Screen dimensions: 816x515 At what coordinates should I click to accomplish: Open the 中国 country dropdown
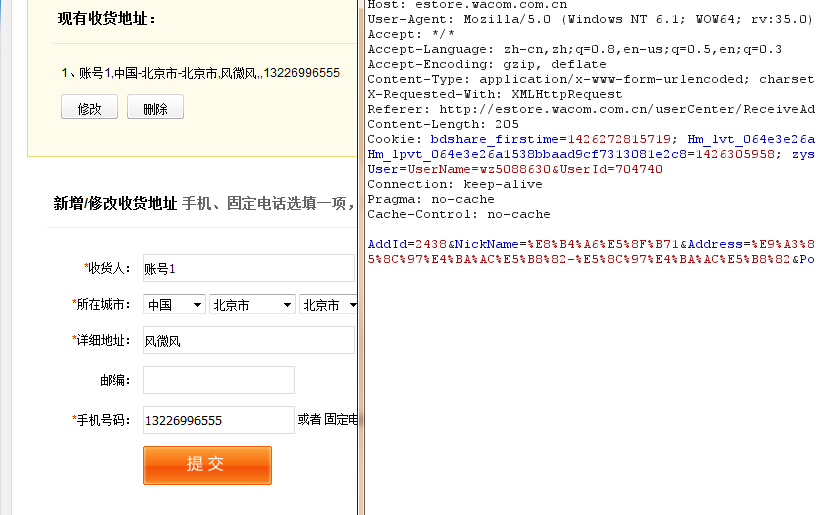coord(174,304)
